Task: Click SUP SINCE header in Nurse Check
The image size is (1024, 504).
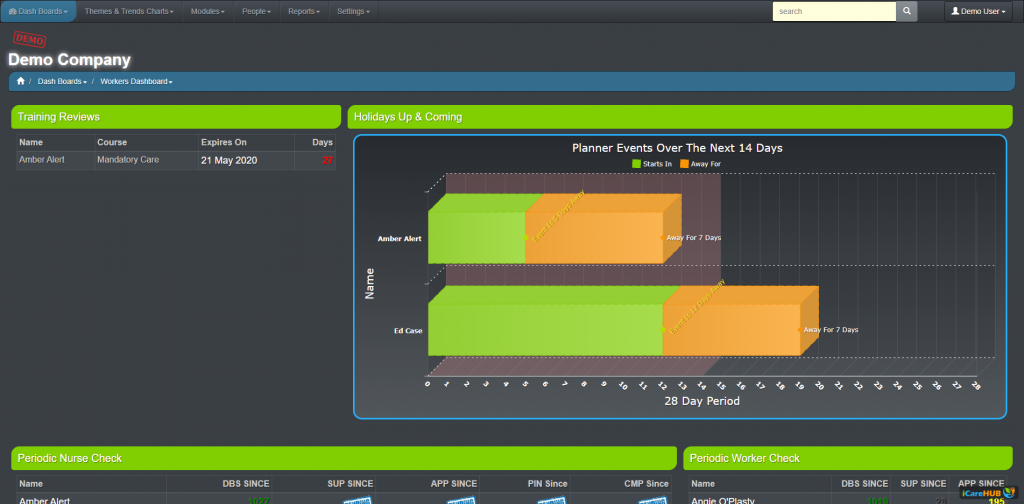Action: tap(350, 484)
